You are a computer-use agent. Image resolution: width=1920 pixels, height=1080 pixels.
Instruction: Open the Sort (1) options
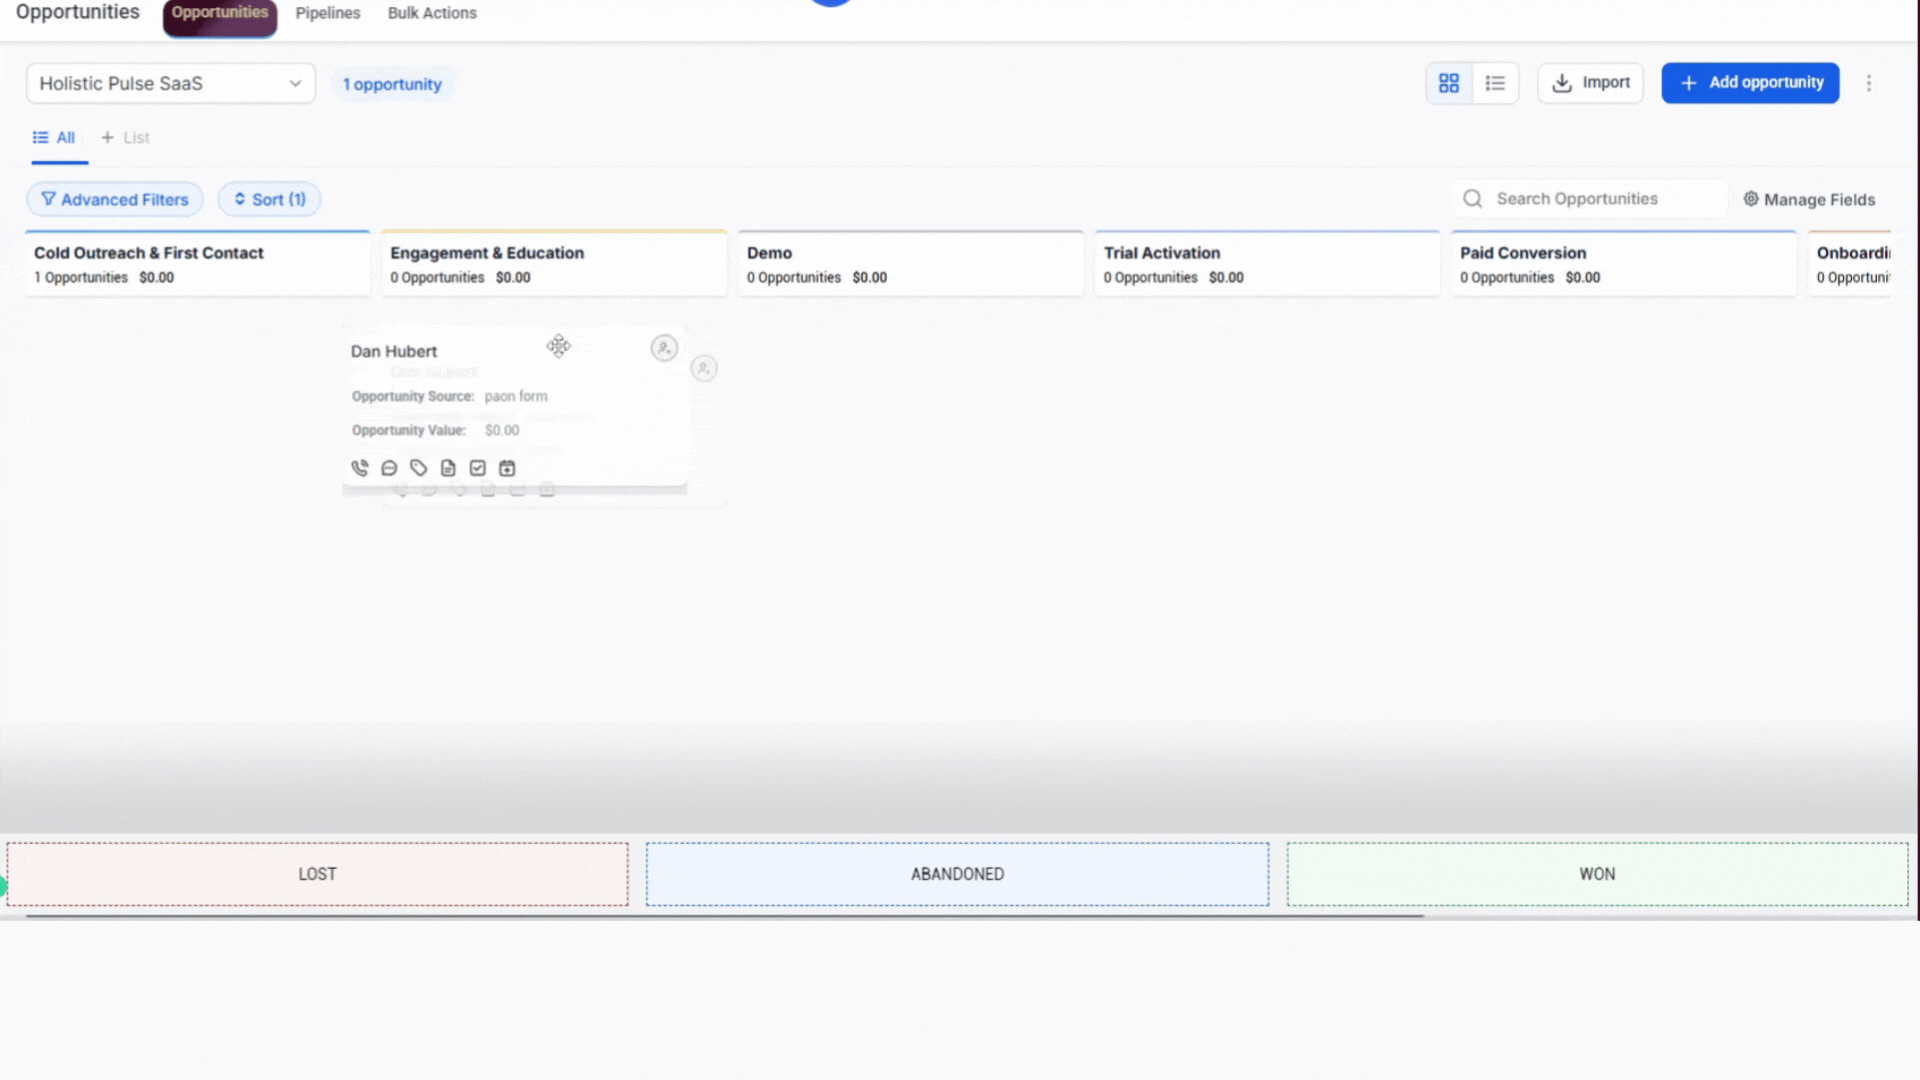pyautogui.click(x=269, y=199)
